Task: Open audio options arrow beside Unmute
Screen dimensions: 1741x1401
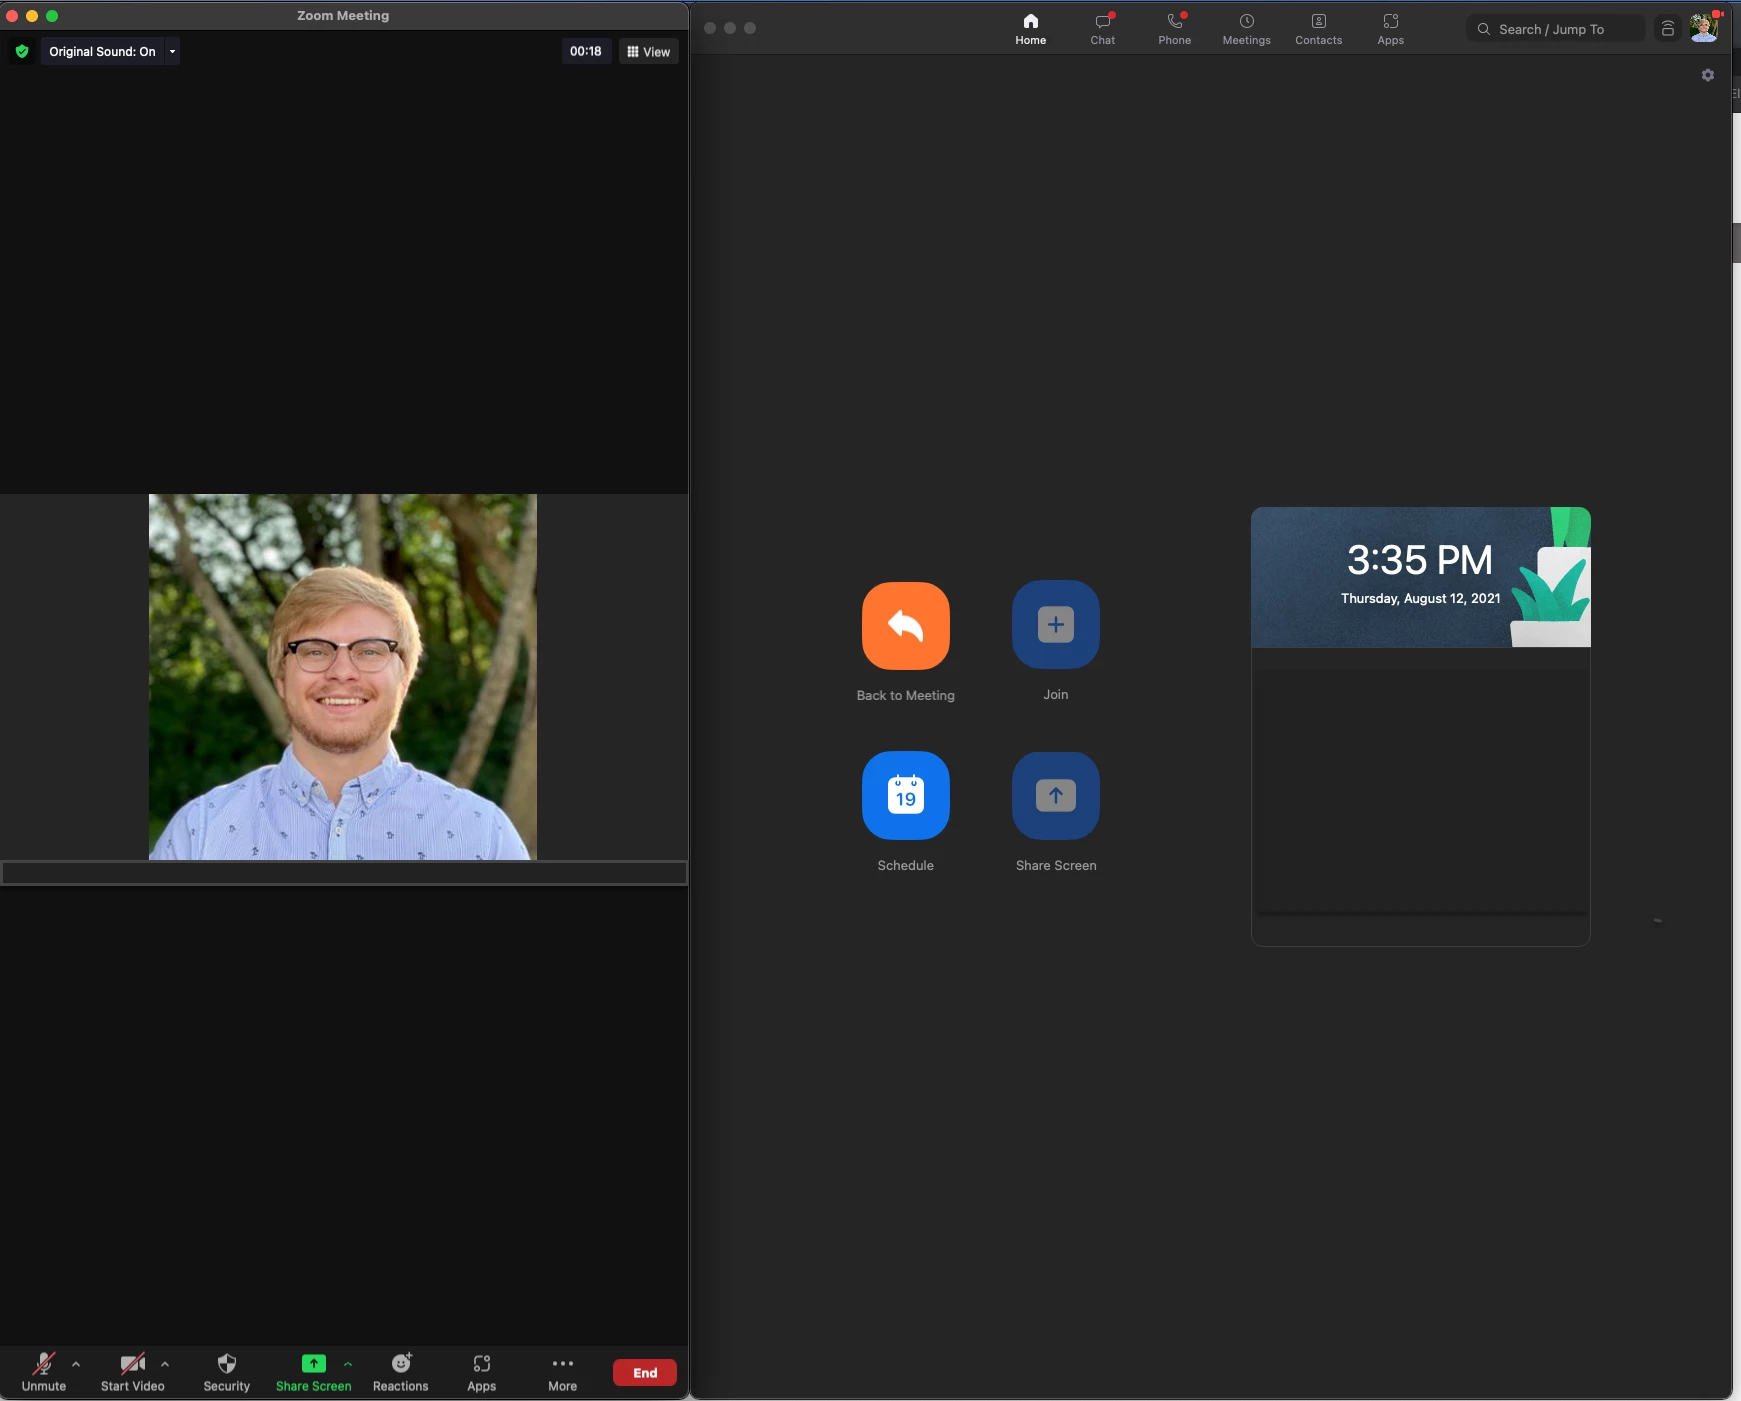Action: tap(76, 1364)
